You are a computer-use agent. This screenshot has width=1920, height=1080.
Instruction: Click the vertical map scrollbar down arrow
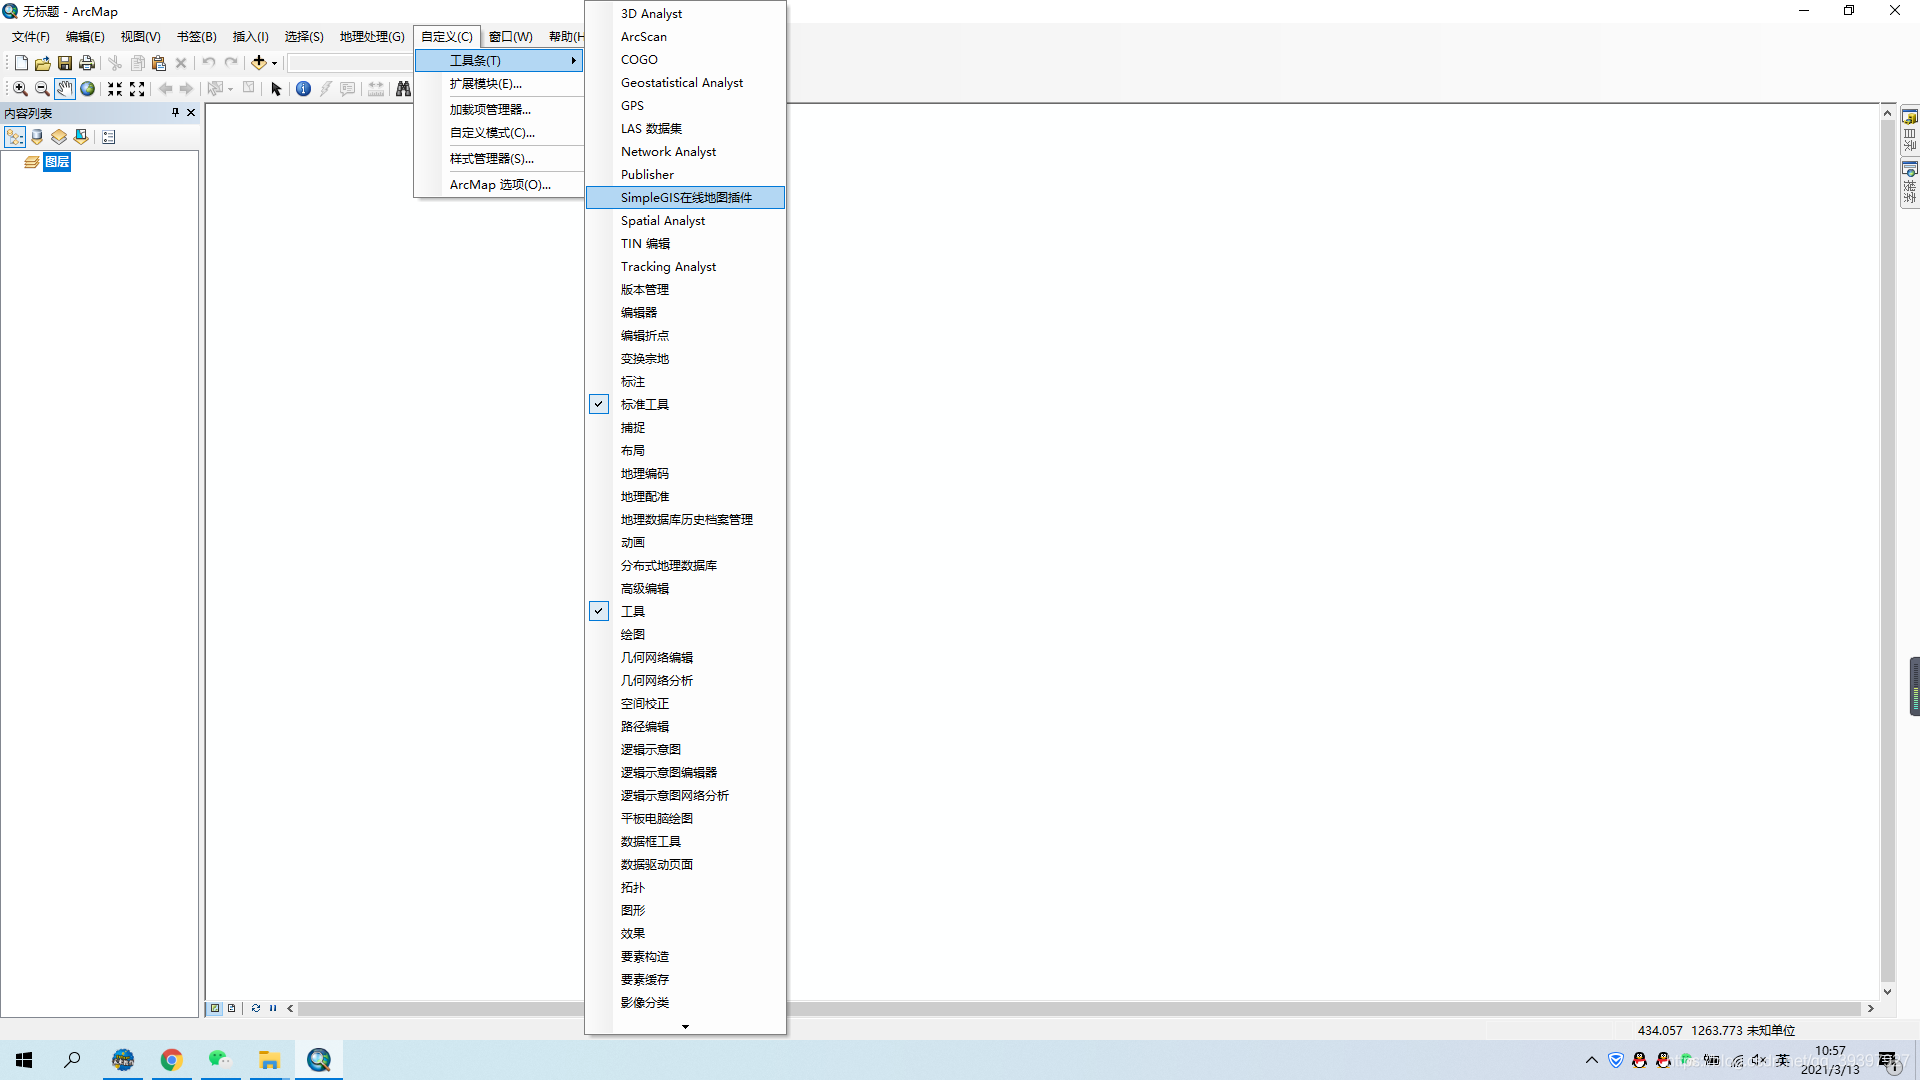point(1887,992)
